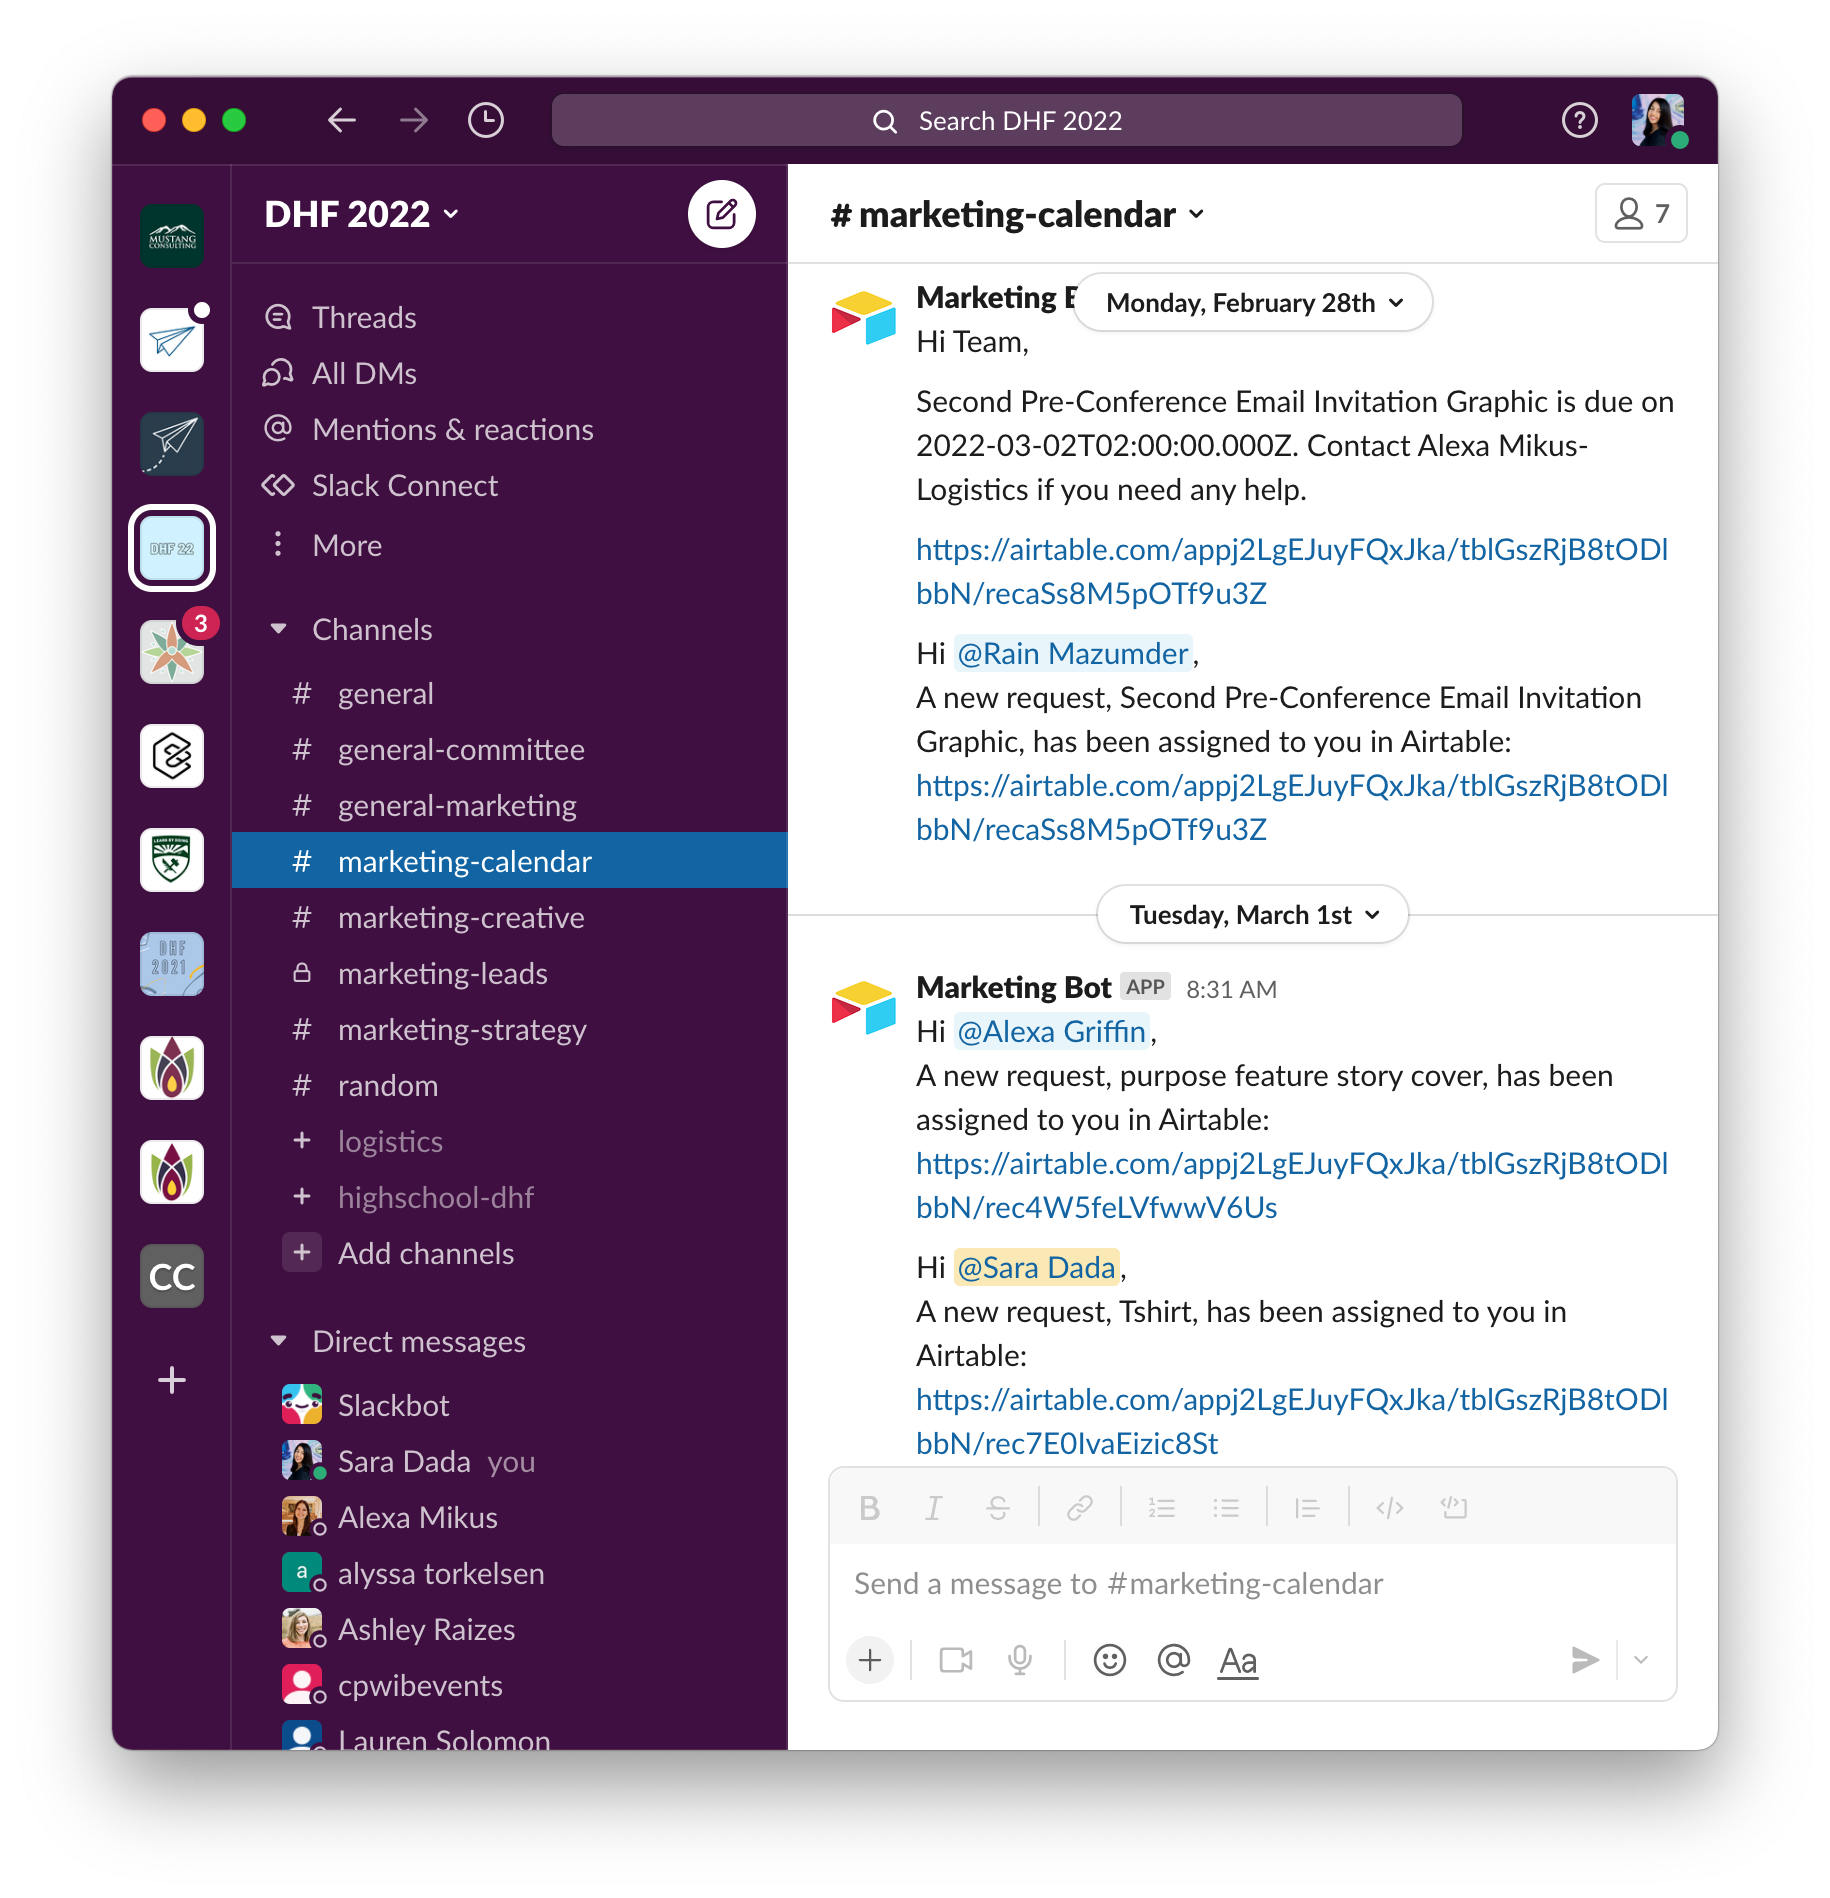Open Mentions & reactions
This screenshot has width=1830, height=1898.
509,429
